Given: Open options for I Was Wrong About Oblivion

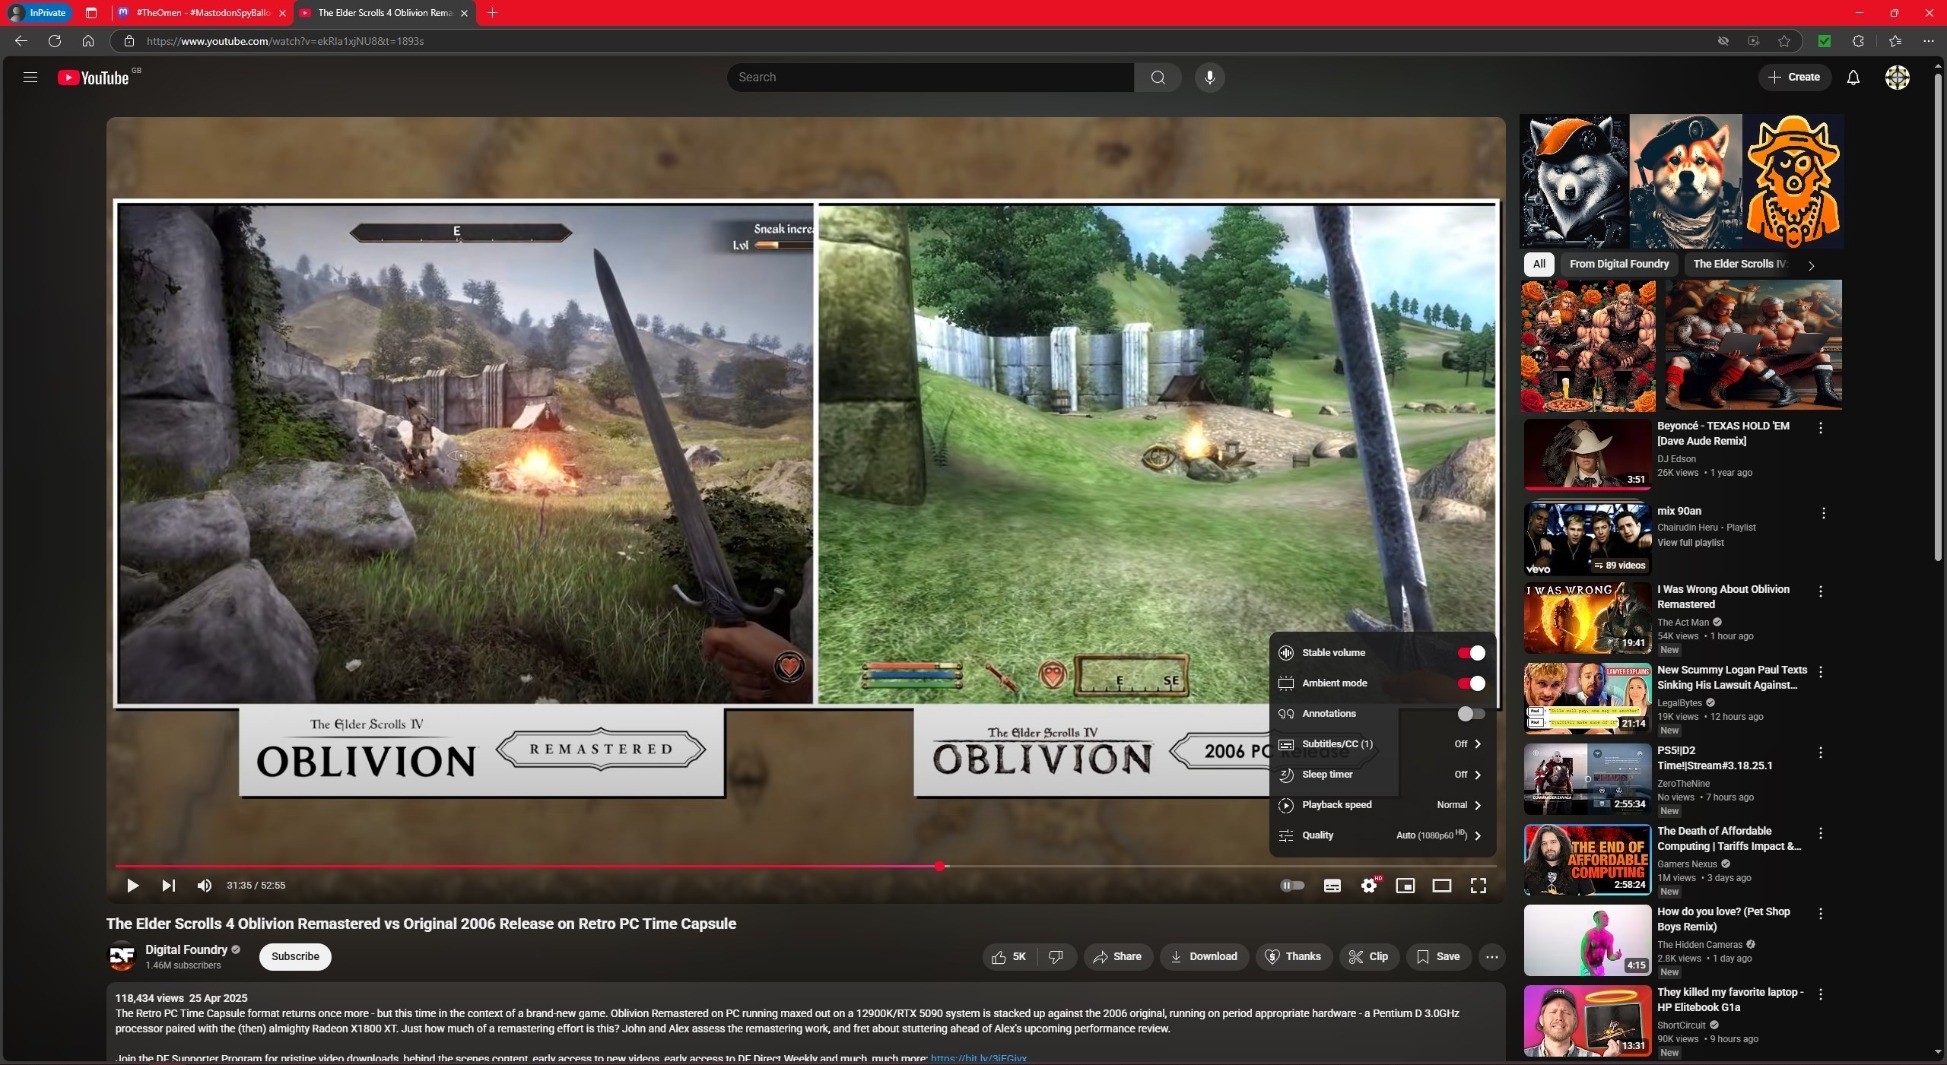Looking at the screenshot, I should (x=1821, y=592).
